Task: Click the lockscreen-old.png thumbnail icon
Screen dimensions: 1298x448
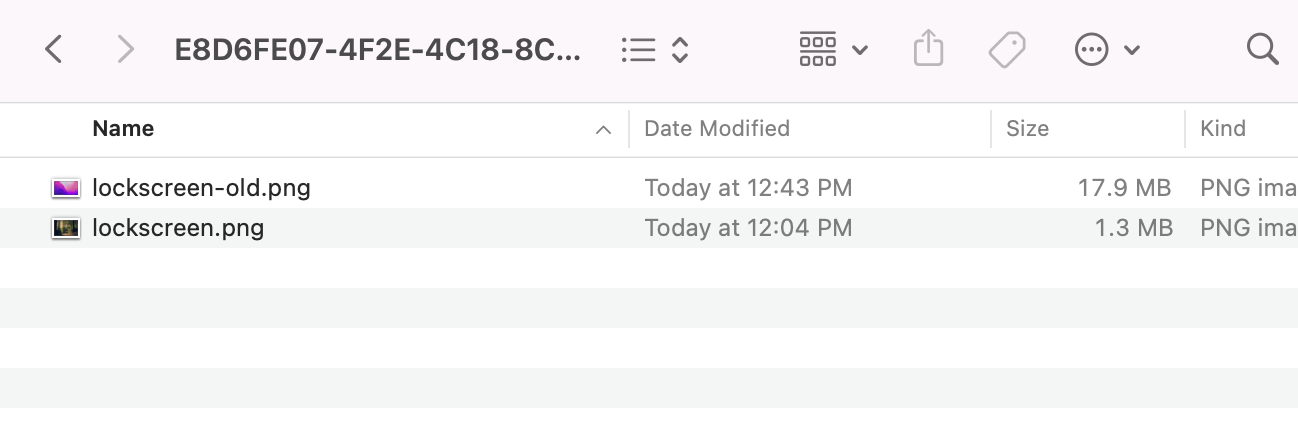Action: click(x=65, y=187)
